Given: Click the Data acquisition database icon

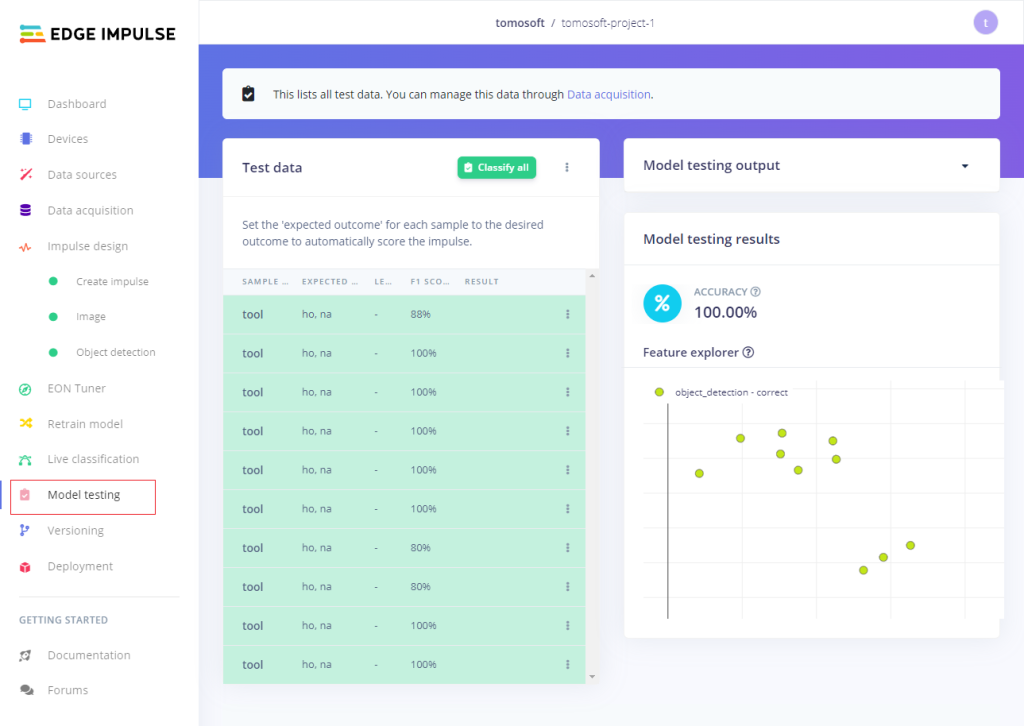Looking at the screenshot, I should (26, 210).
